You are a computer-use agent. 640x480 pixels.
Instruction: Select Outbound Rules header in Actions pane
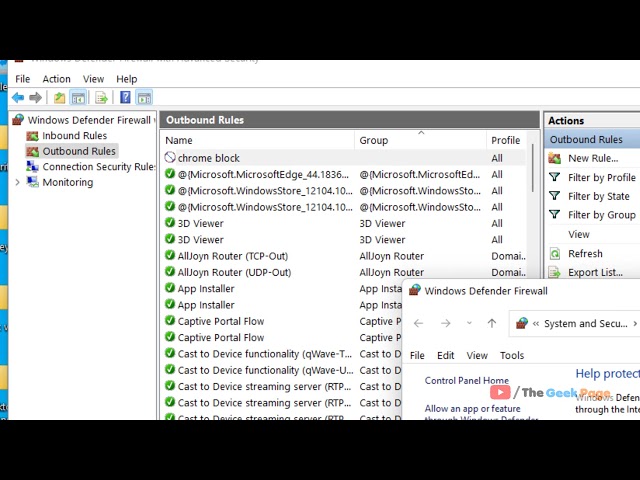[592, 140]
